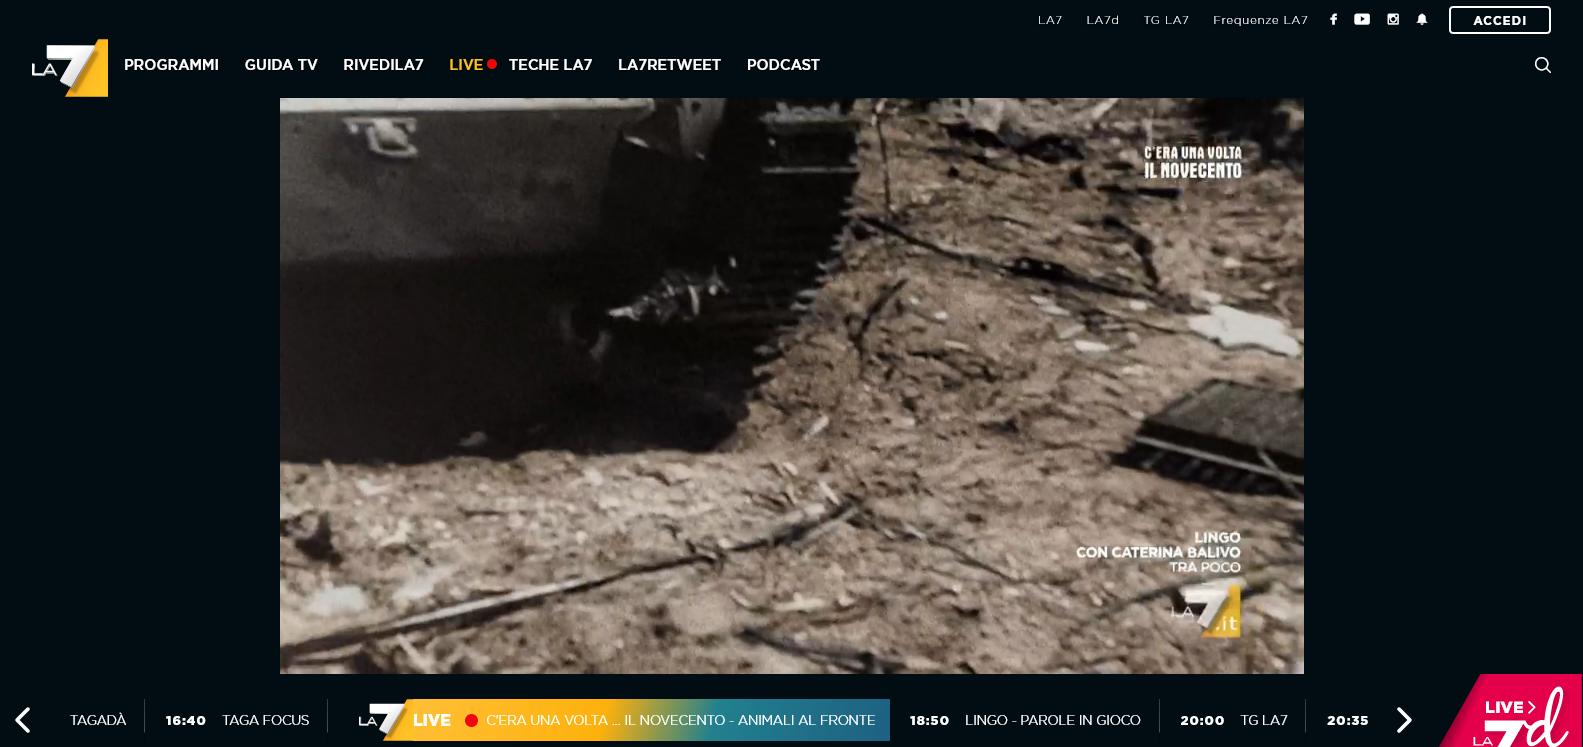Viewport: 1583px width, 747px height.
Task: Open the PODCAST section
Action: tap(783, 65)
